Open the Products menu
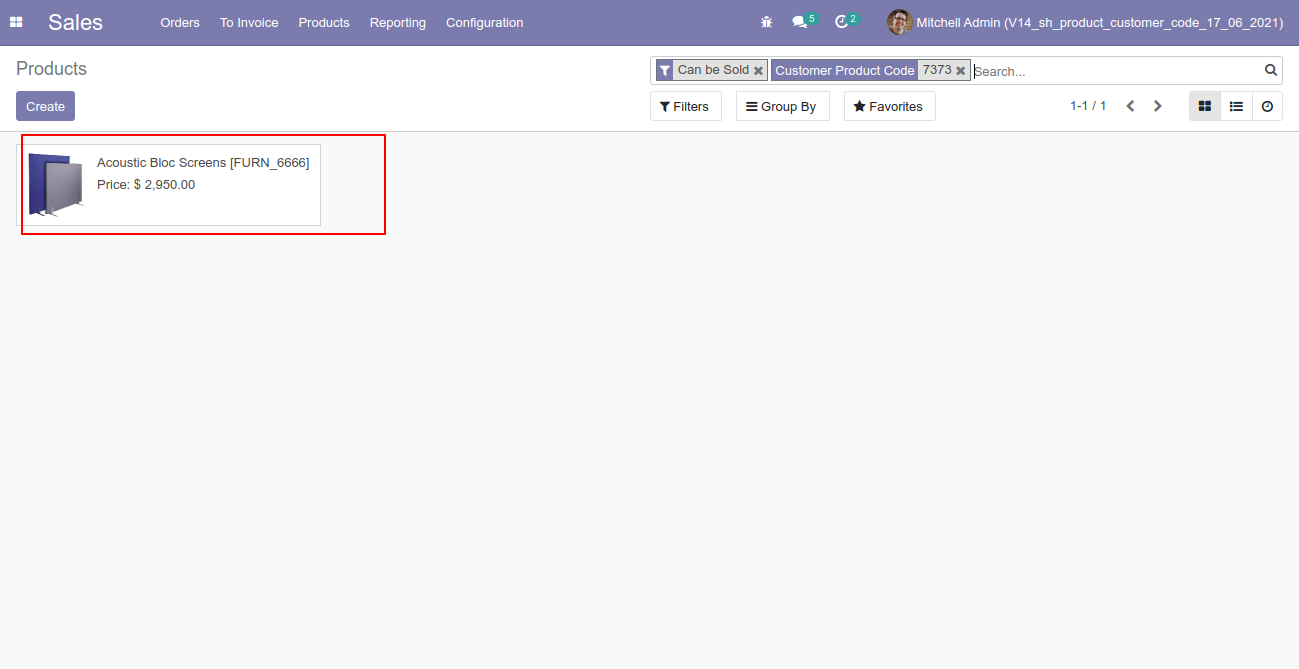The image size is (1299, 669). 324,22
